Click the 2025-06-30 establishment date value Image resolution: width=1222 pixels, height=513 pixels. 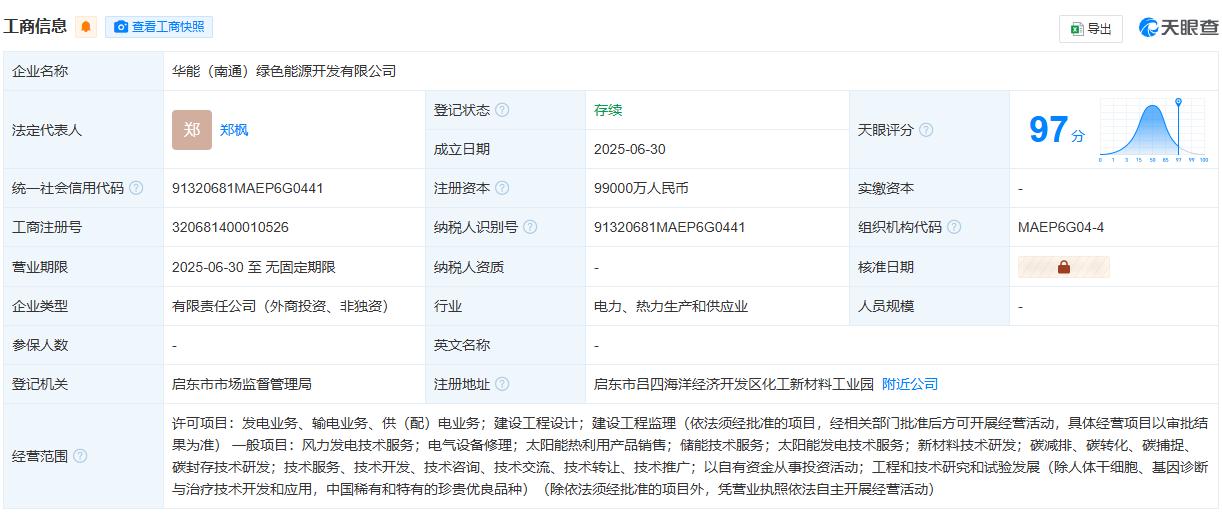(629, 149)
